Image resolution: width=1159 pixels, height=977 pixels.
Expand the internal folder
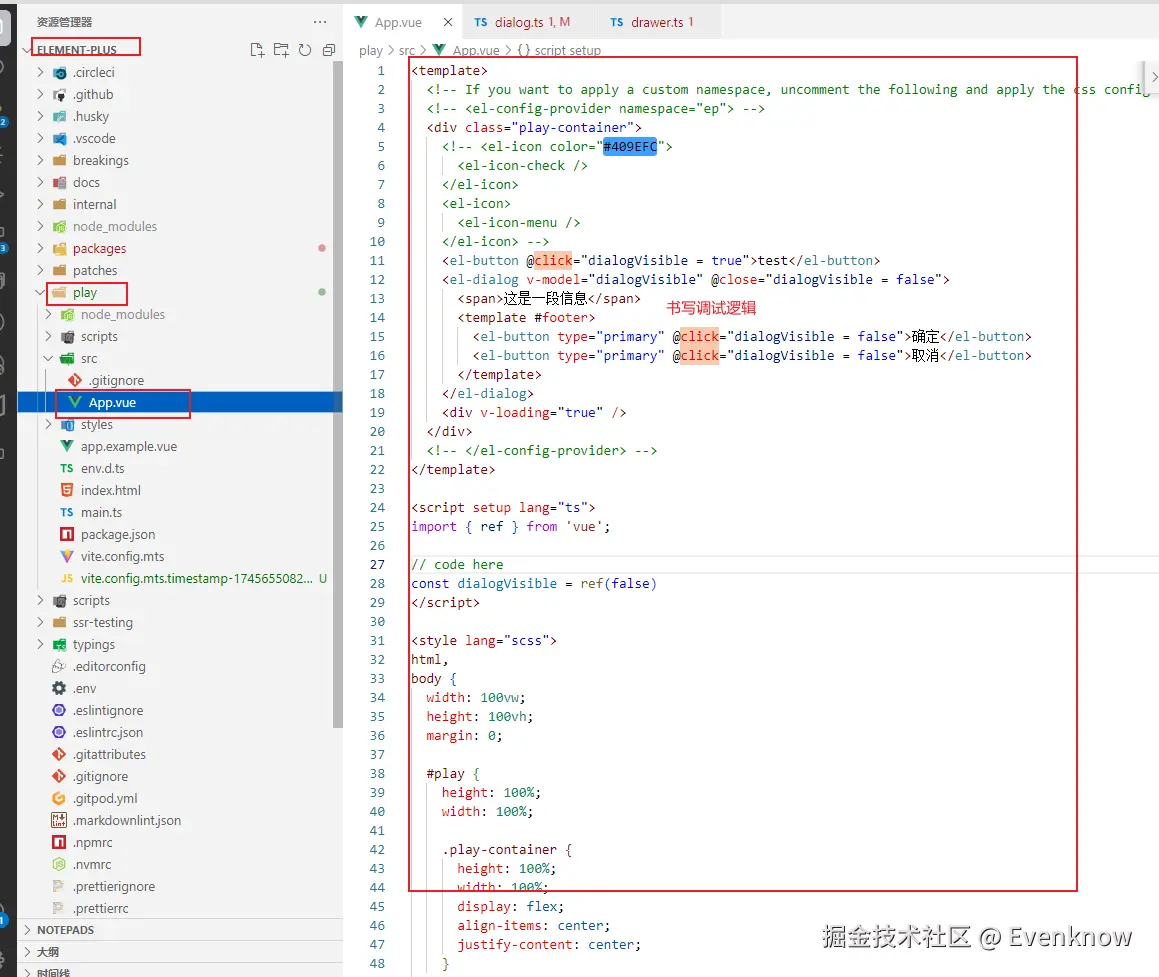[x=41, y=204]
